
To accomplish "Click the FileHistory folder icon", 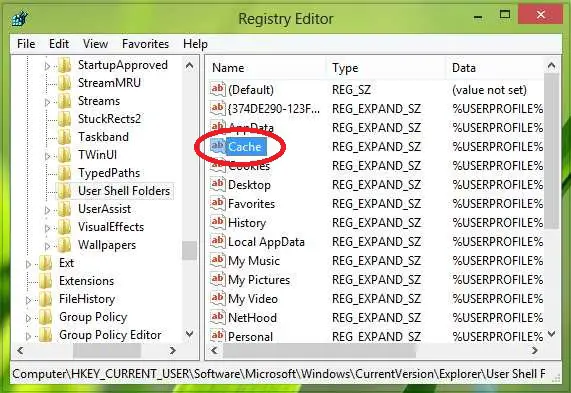I will tap(46, 299).
